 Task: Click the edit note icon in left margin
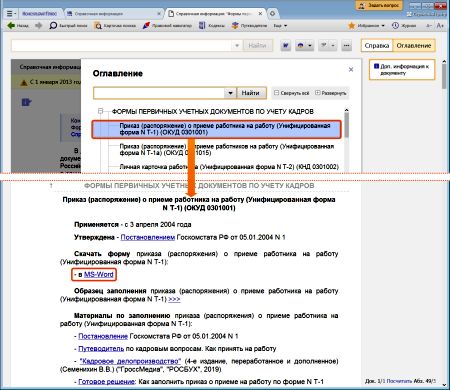point(26,102)
